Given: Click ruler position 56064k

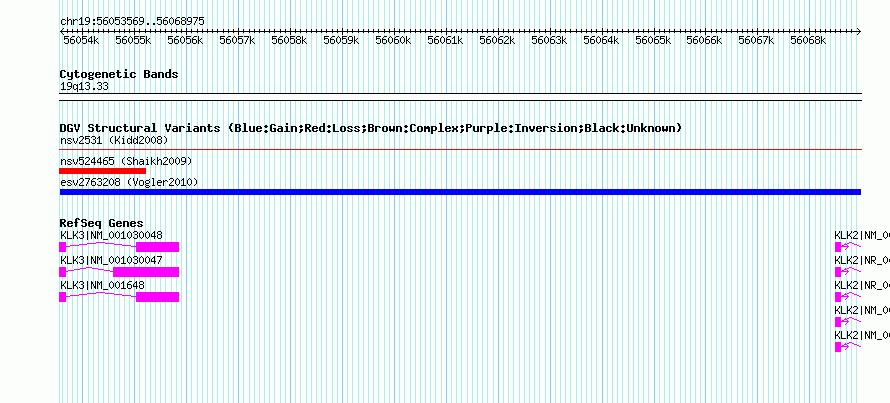Looking at the screenshot, I should (601, 41).
